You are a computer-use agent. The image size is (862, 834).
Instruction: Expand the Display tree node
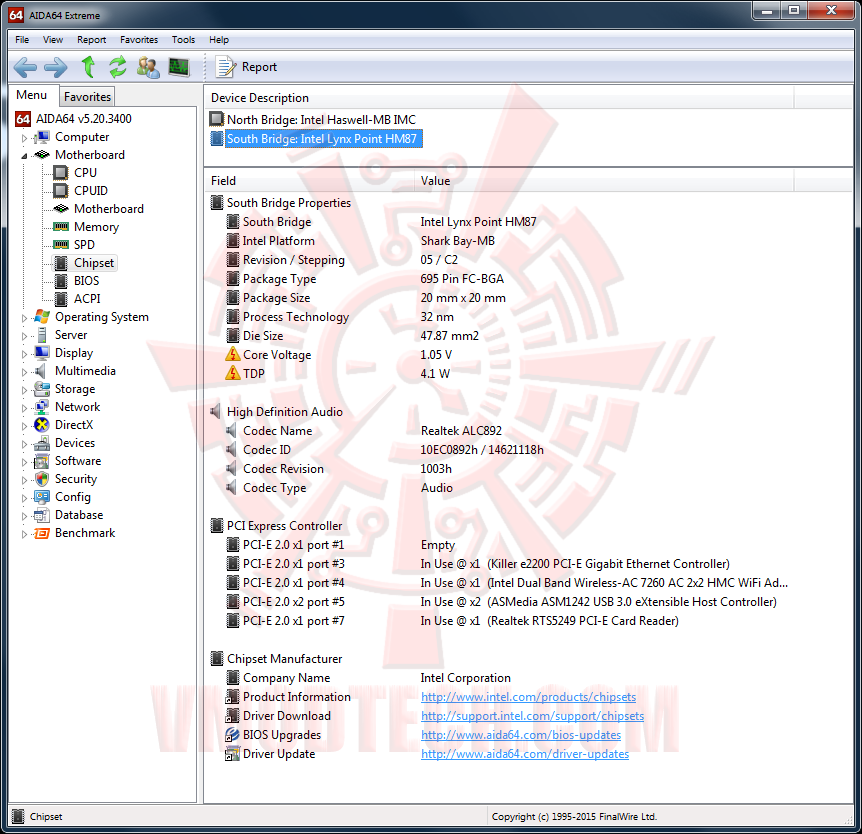click(24, 354)
